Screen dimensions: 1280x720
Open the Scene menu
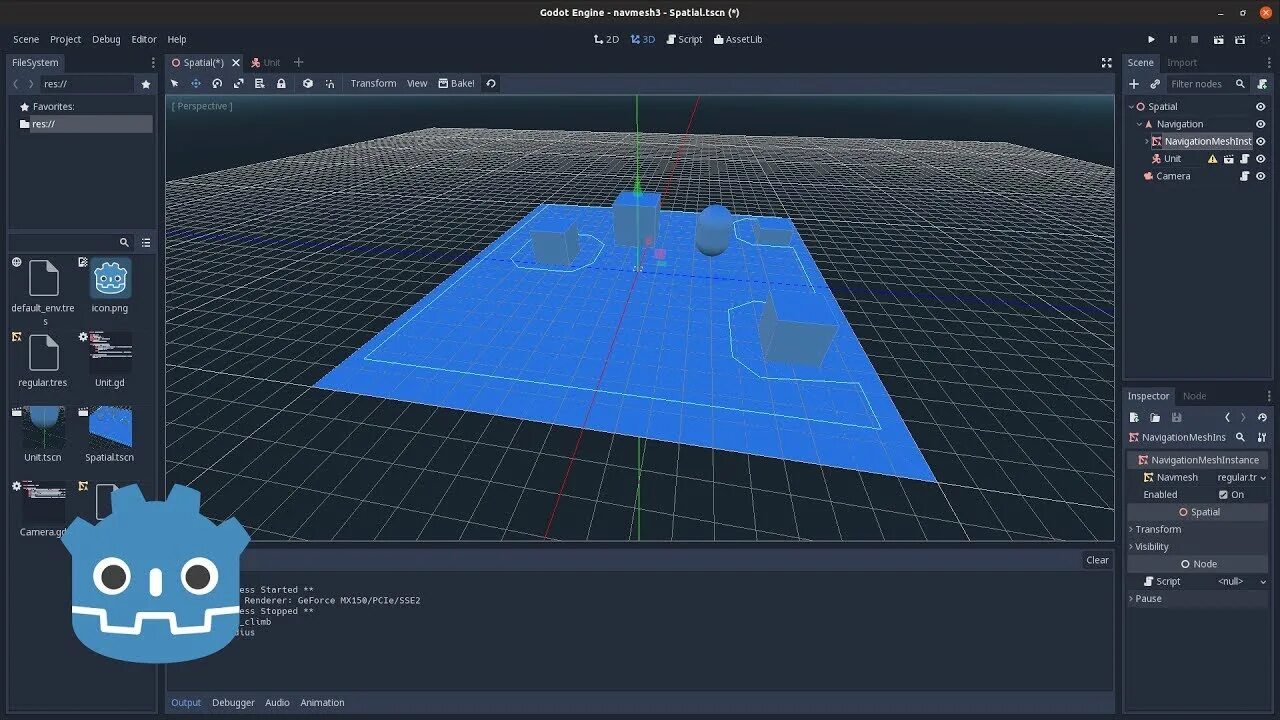[x=26, y=39]
